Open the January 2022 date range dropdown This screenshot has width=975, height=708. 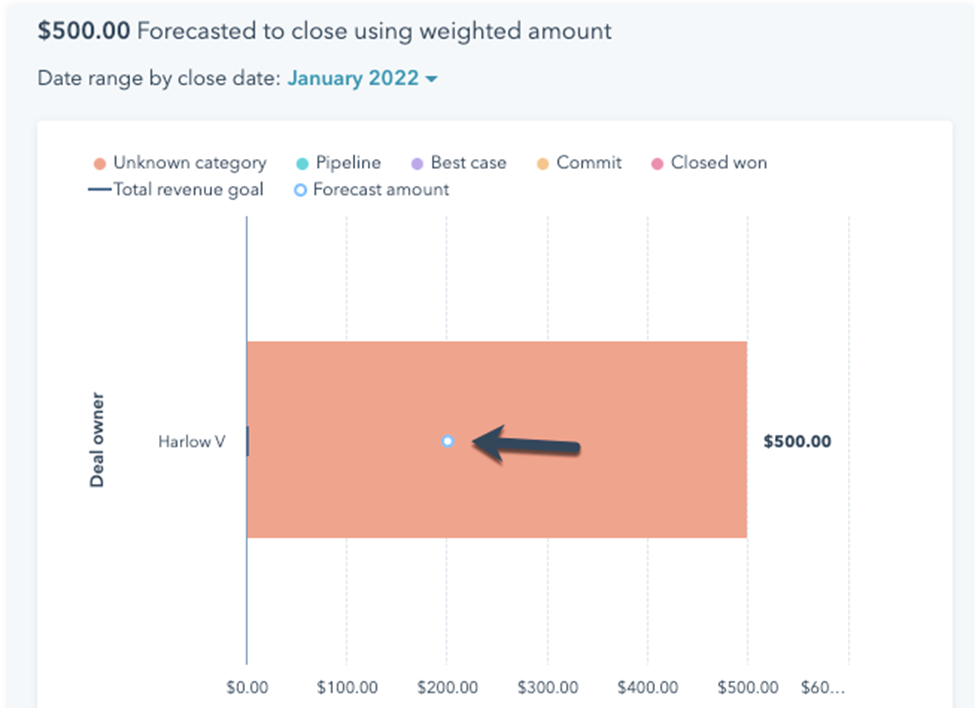(x=353, y=78)
